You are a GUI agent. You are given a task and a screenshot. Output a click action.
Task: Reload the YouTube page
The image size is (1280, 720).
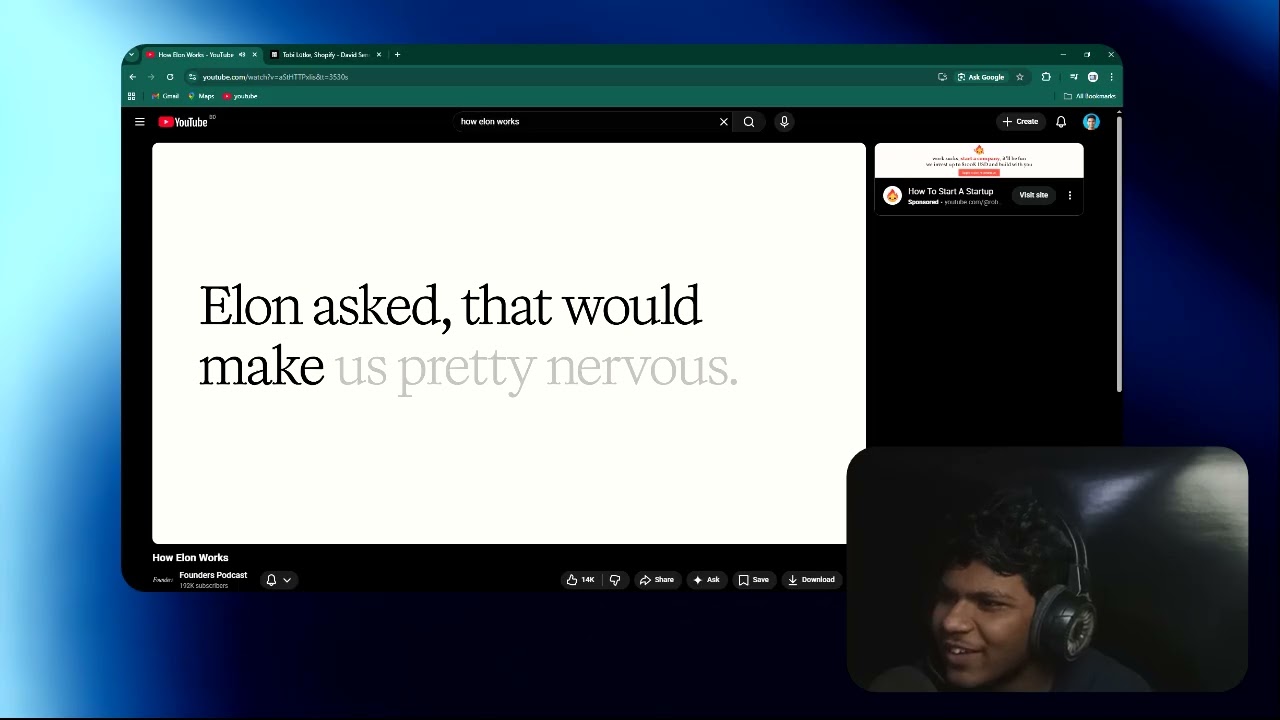pos(170,77)
